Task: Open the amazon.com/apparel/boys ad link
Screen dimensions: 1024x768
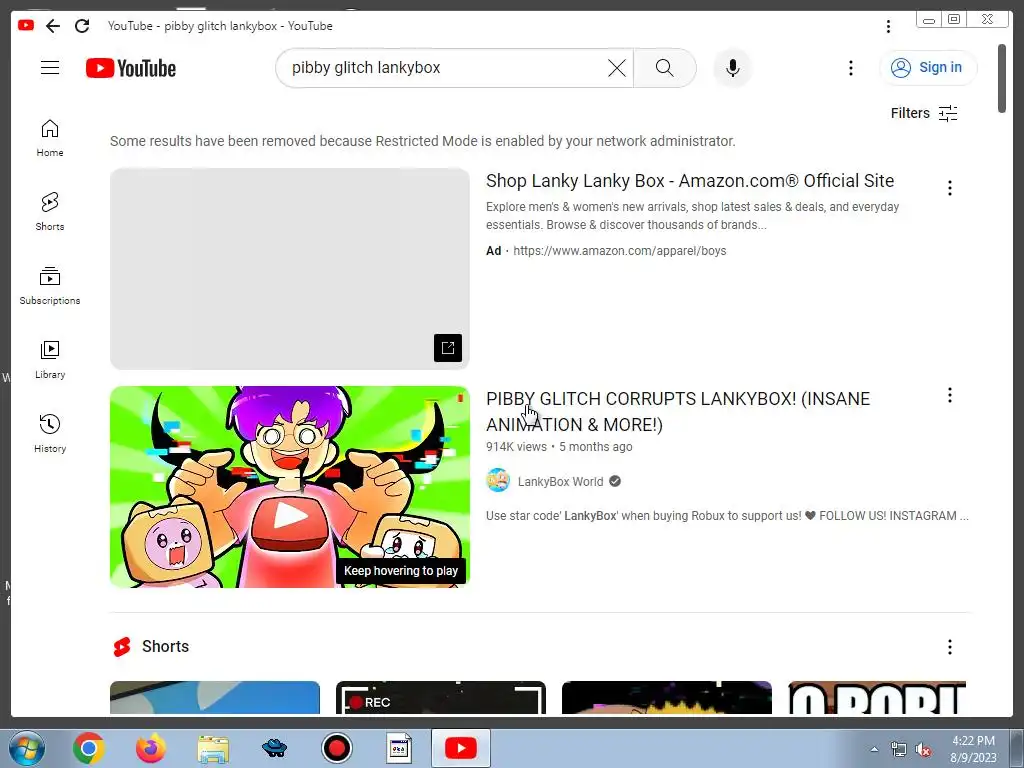Action: [x=619, y=251]
